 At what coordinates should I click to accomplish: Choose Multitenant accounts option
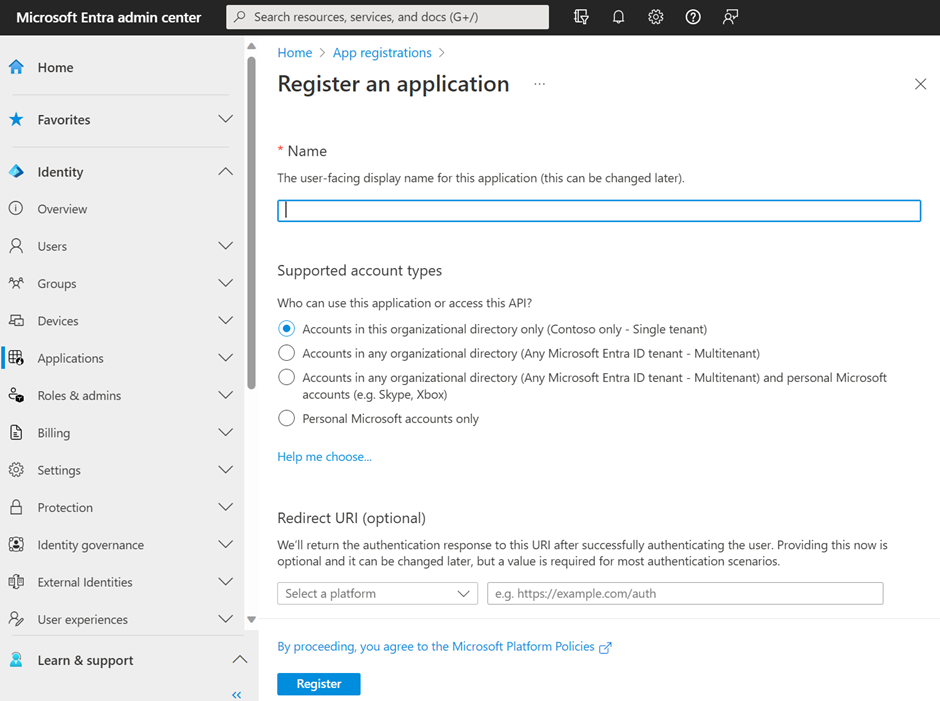point(285,351)
